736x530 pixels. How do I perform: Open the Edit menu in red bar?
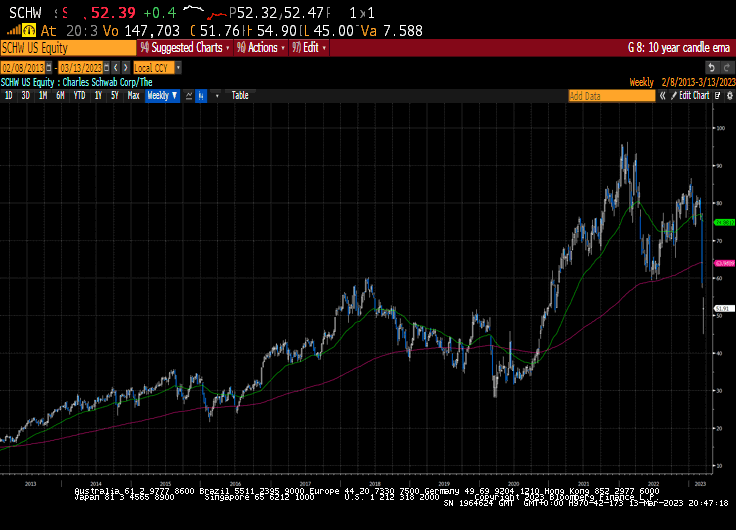(309, 48)
